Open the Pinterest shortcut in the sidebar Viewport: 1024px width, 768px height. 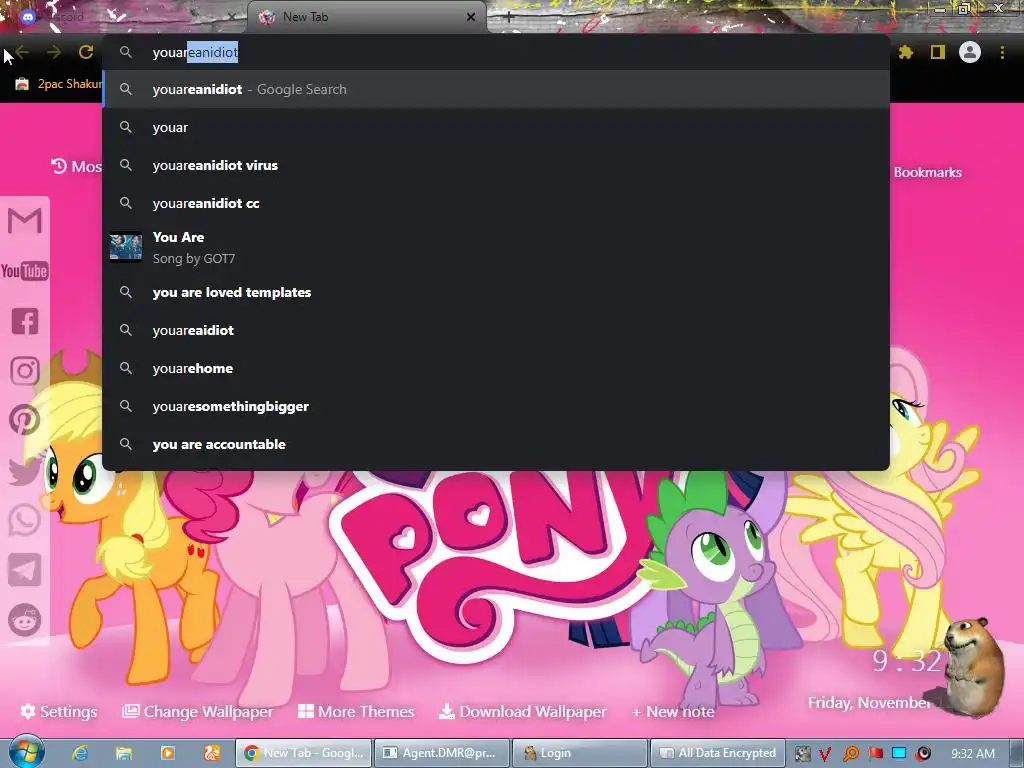click(x=25, y=421)
